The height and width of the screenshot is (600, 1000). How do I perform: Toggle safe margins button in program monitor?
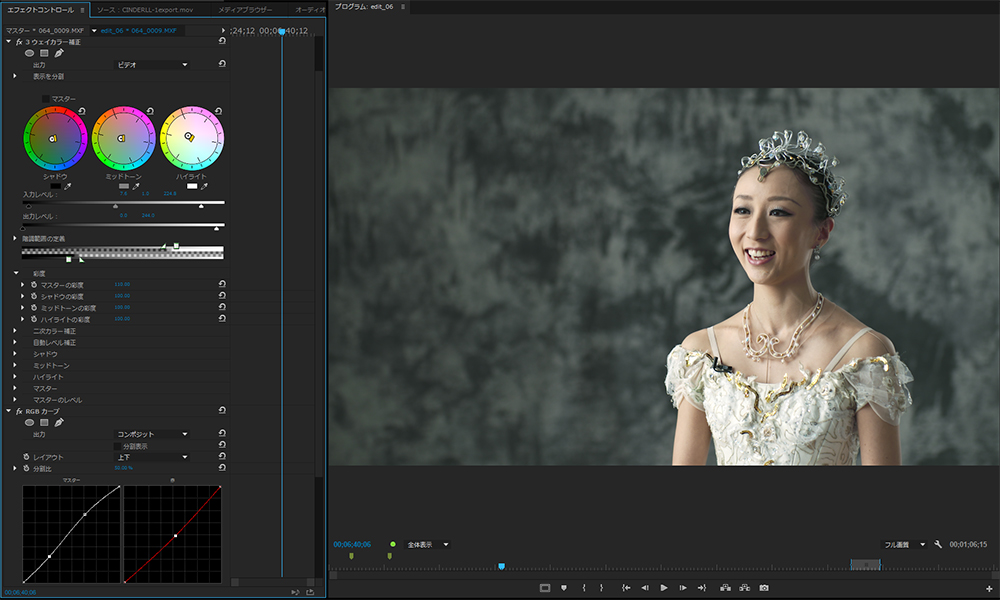545,587
